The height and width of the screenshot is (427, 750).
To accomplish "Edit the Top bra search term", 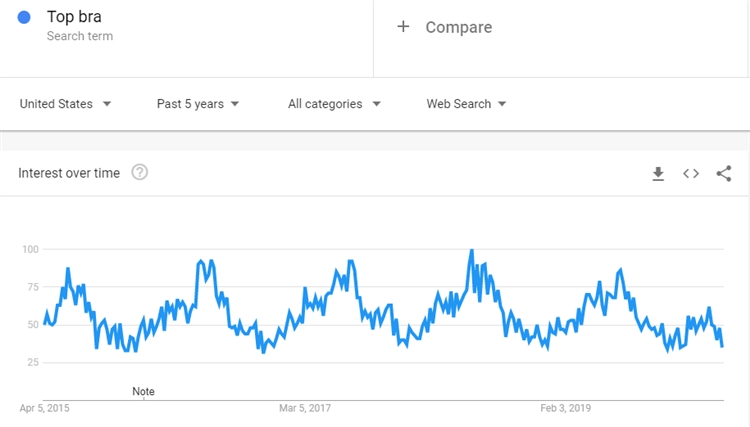I will tap(74, 17).
